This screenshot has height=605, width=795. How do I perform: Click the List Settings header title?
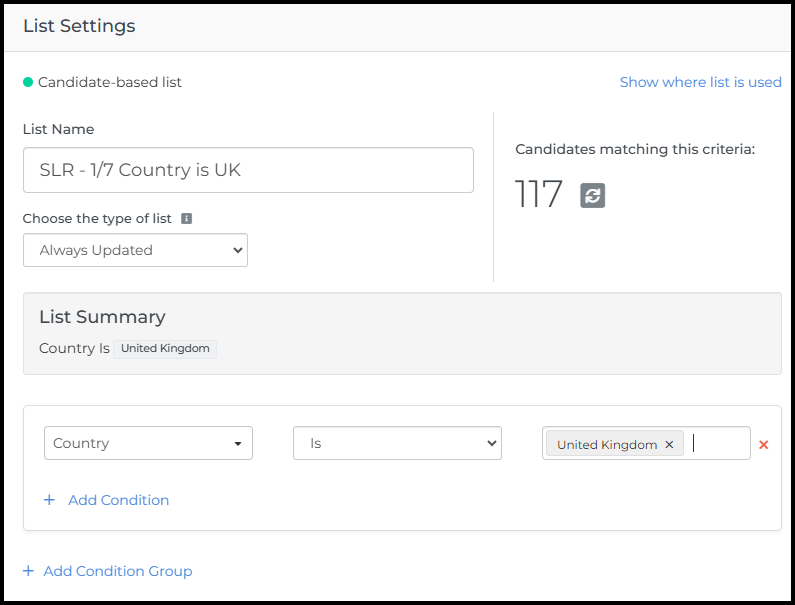[x=79, y=26]
